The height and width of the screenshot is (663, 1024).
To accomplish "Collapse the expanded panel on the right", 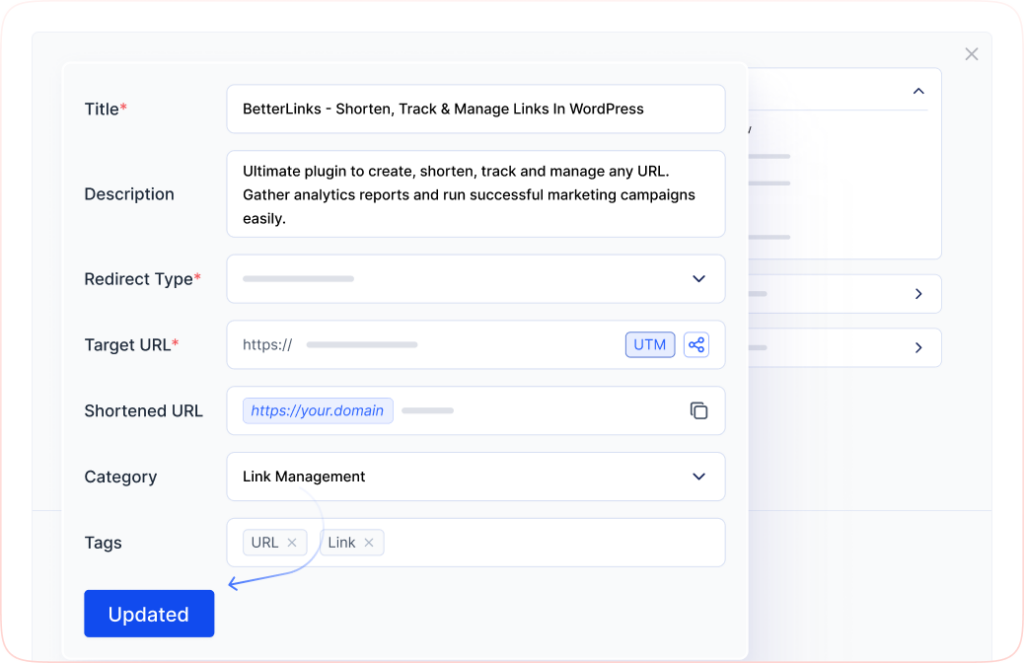I will pos(918,90).
